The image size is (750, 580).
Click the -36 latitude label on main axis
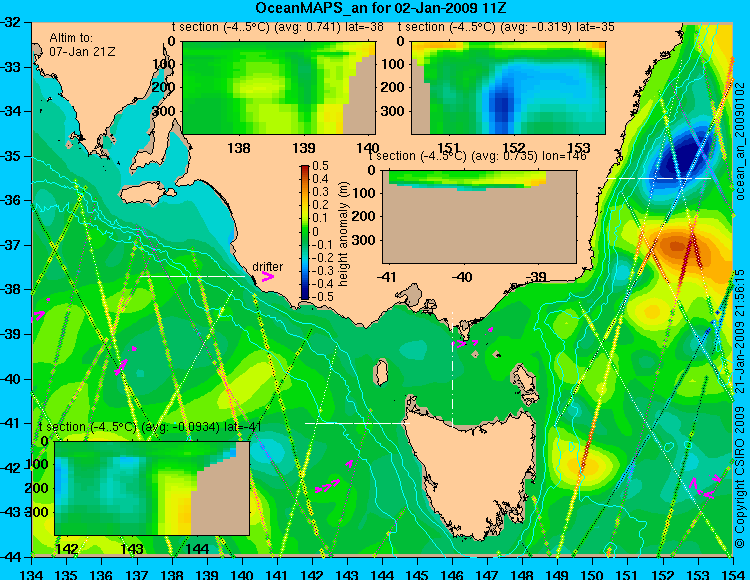point(11,200)
